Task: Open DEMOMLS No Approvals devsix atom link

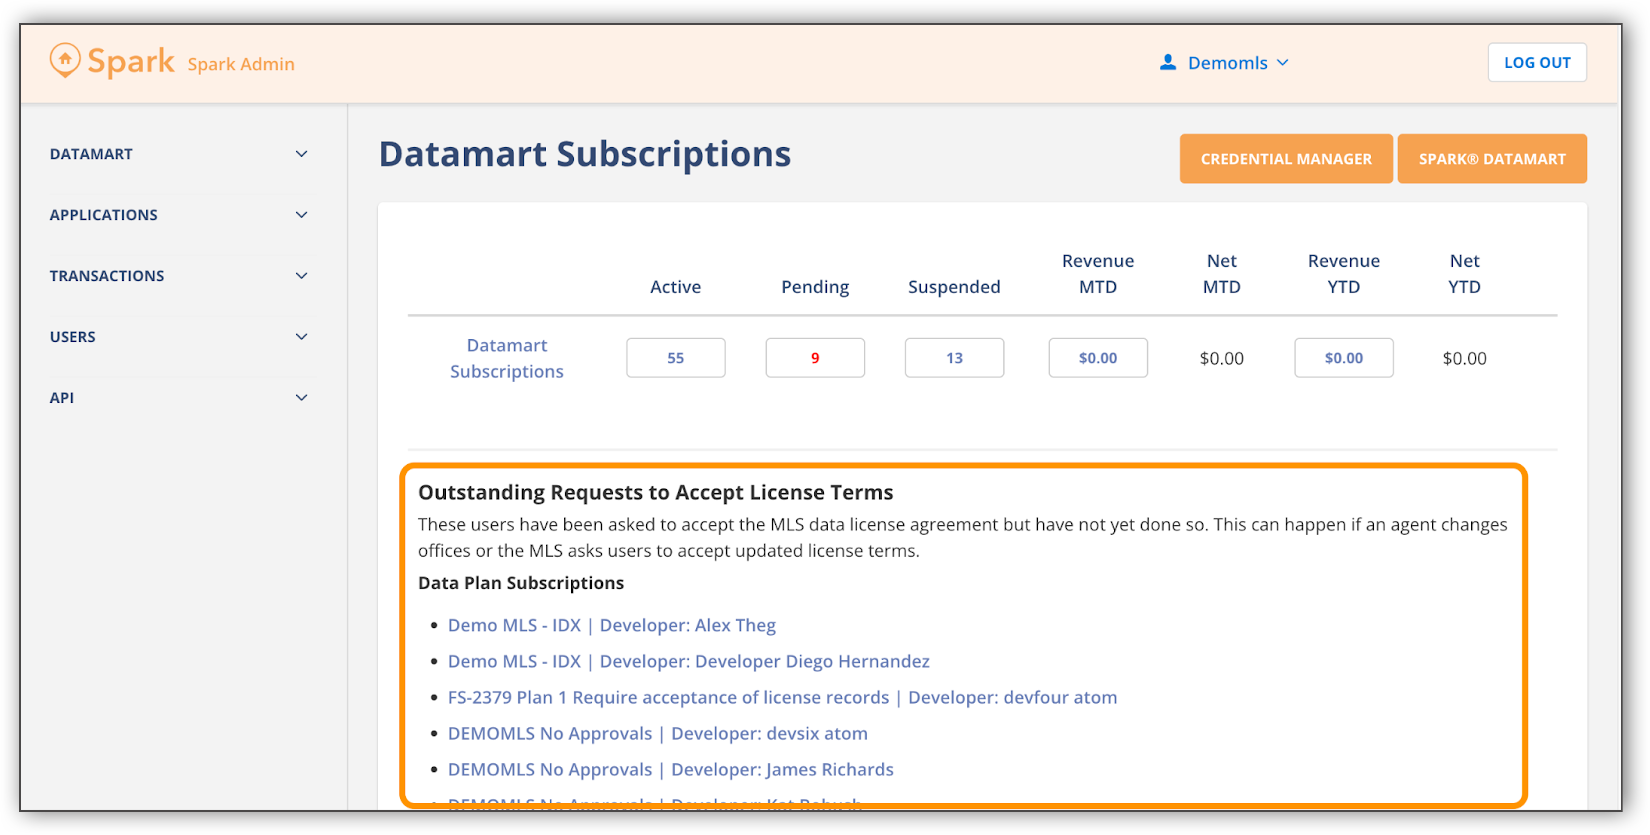Action: [658, 733]
